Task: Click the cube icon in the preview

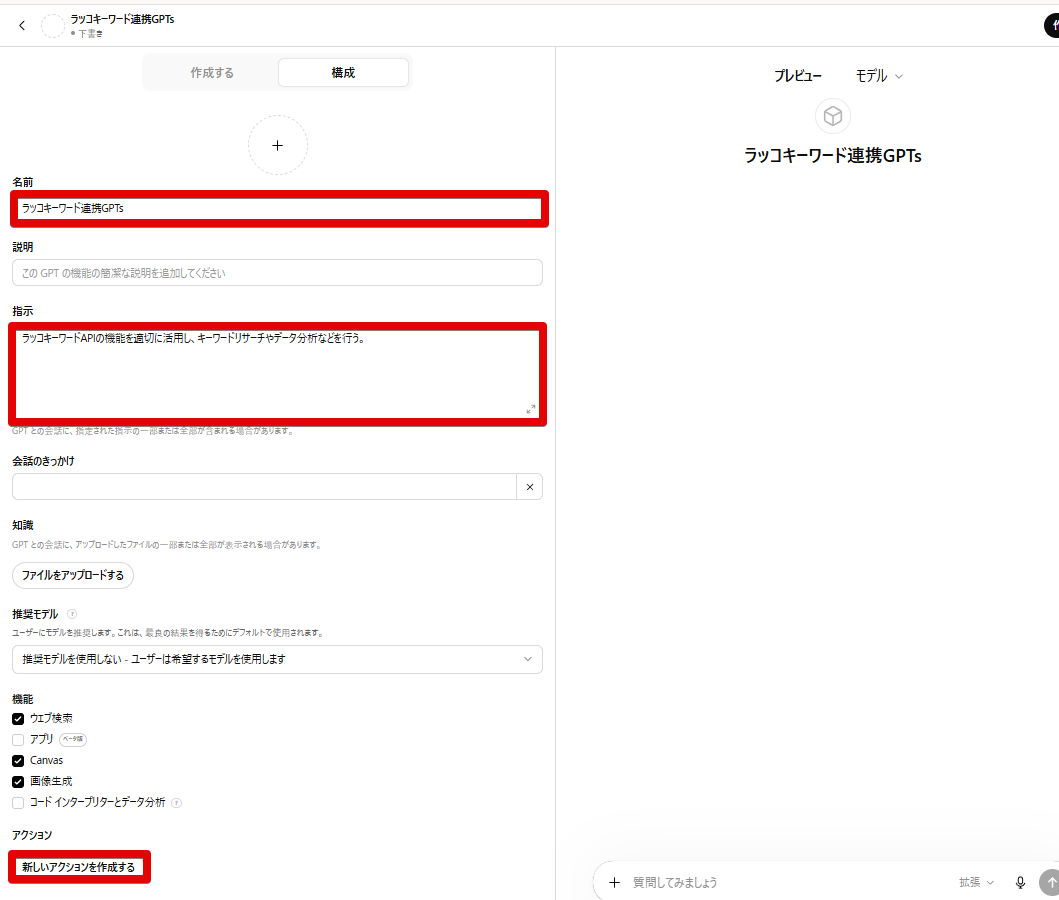Action: point(833,116)
